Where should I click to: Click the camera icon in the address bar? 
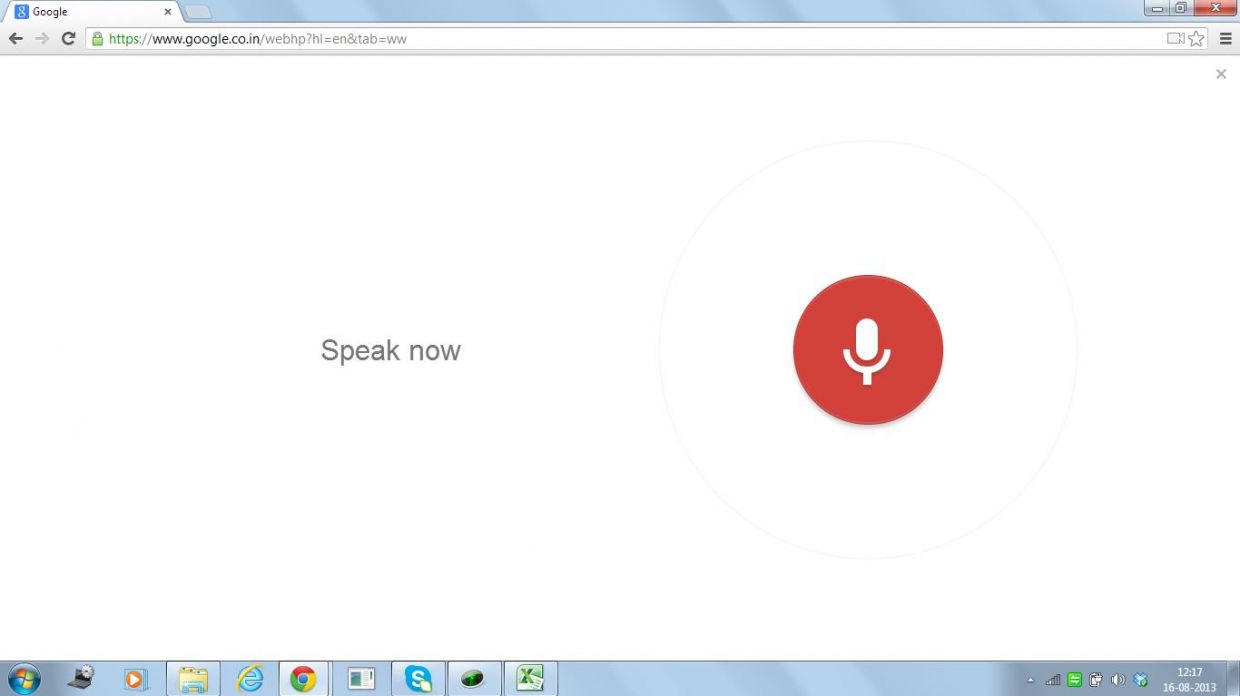1175,39
